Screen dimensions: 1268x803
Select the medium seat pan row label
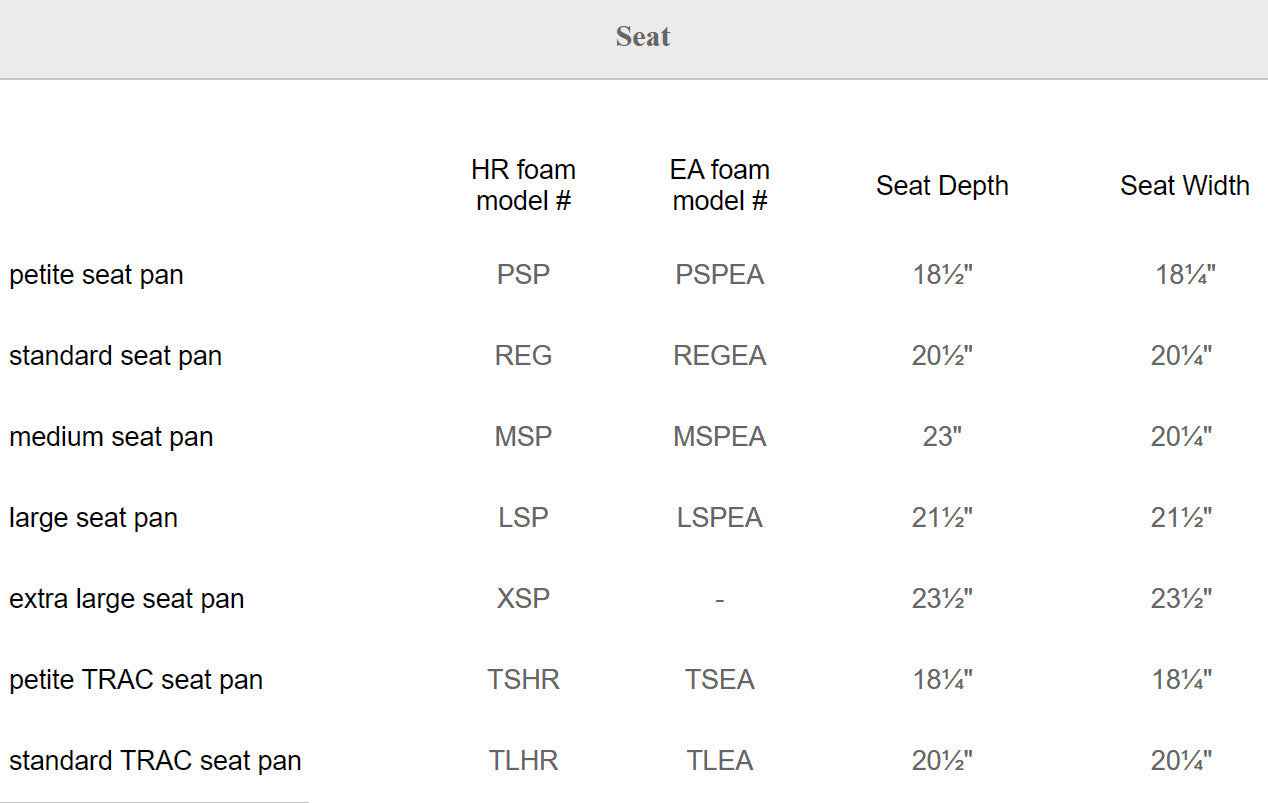coord(111,437)
